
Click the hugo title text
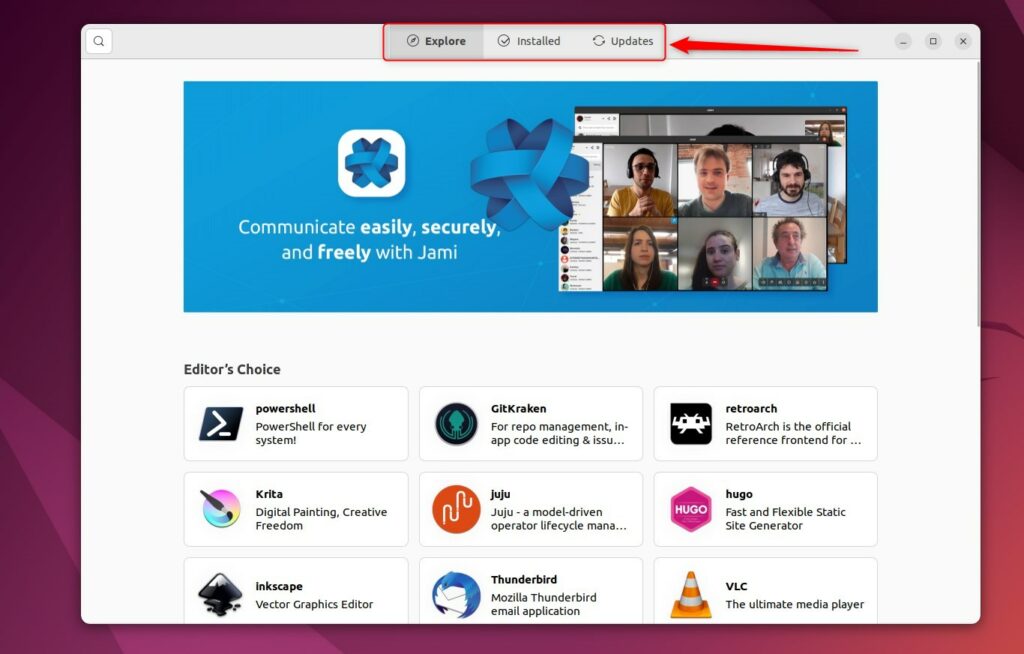[x=739, y=494]
